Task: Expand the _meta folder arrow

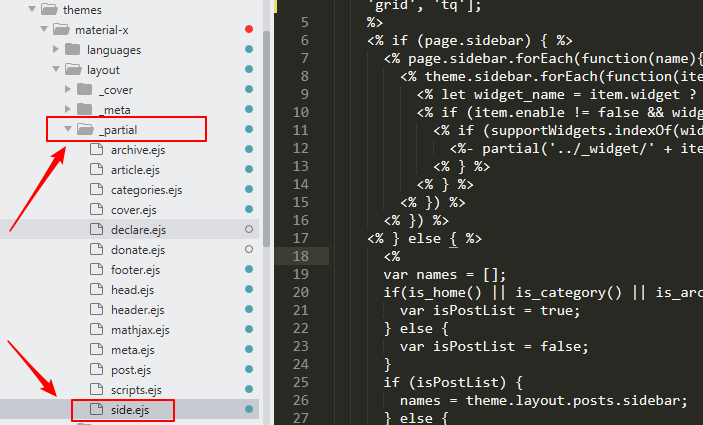Action: tap(68, 109)
